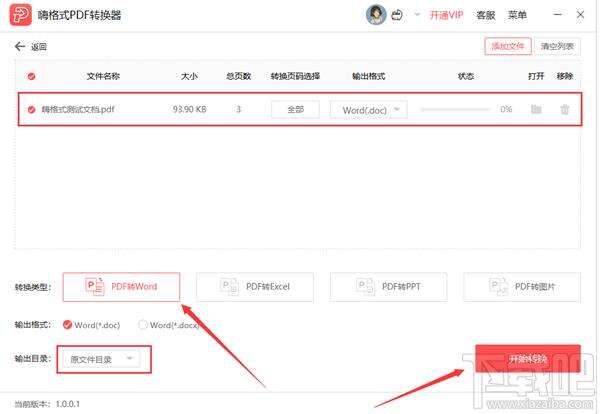The height and width of the screenshot is (414, 602).
Task: Open 菜单 menu
Action: [x=517, y=15]
